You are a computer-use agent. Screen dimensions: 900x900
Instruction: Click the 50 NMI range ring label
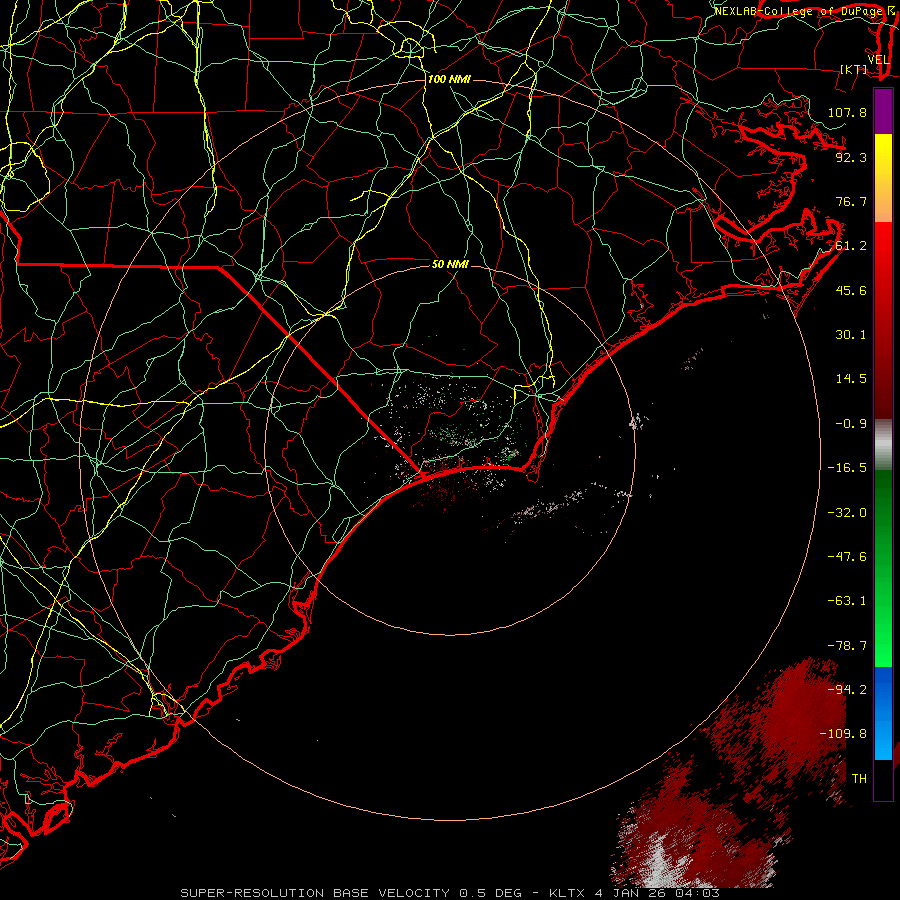[451, 265]
